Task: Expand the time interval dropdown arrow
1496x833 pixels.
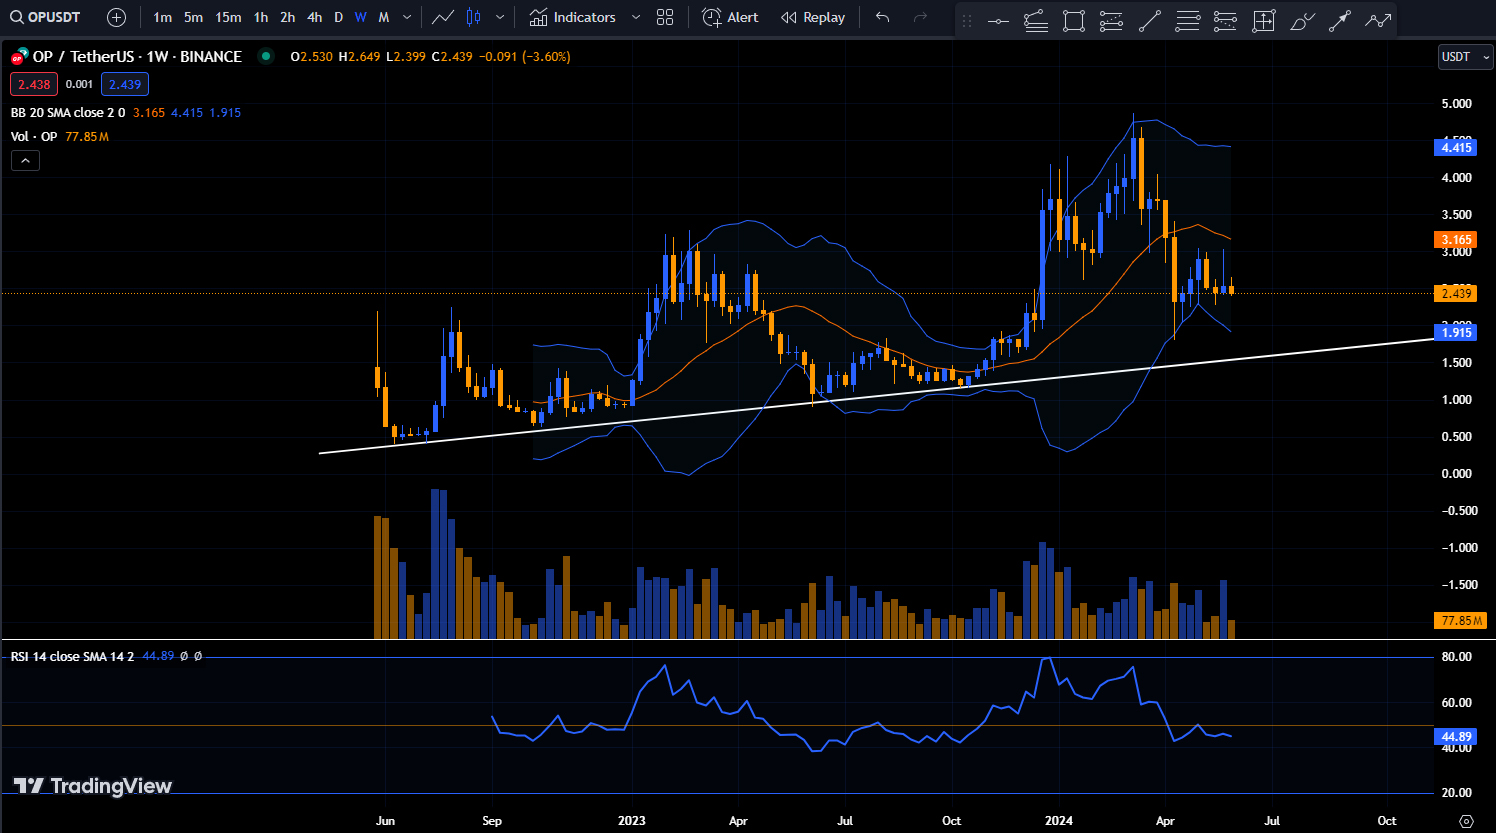Action: tap(407, 17)
